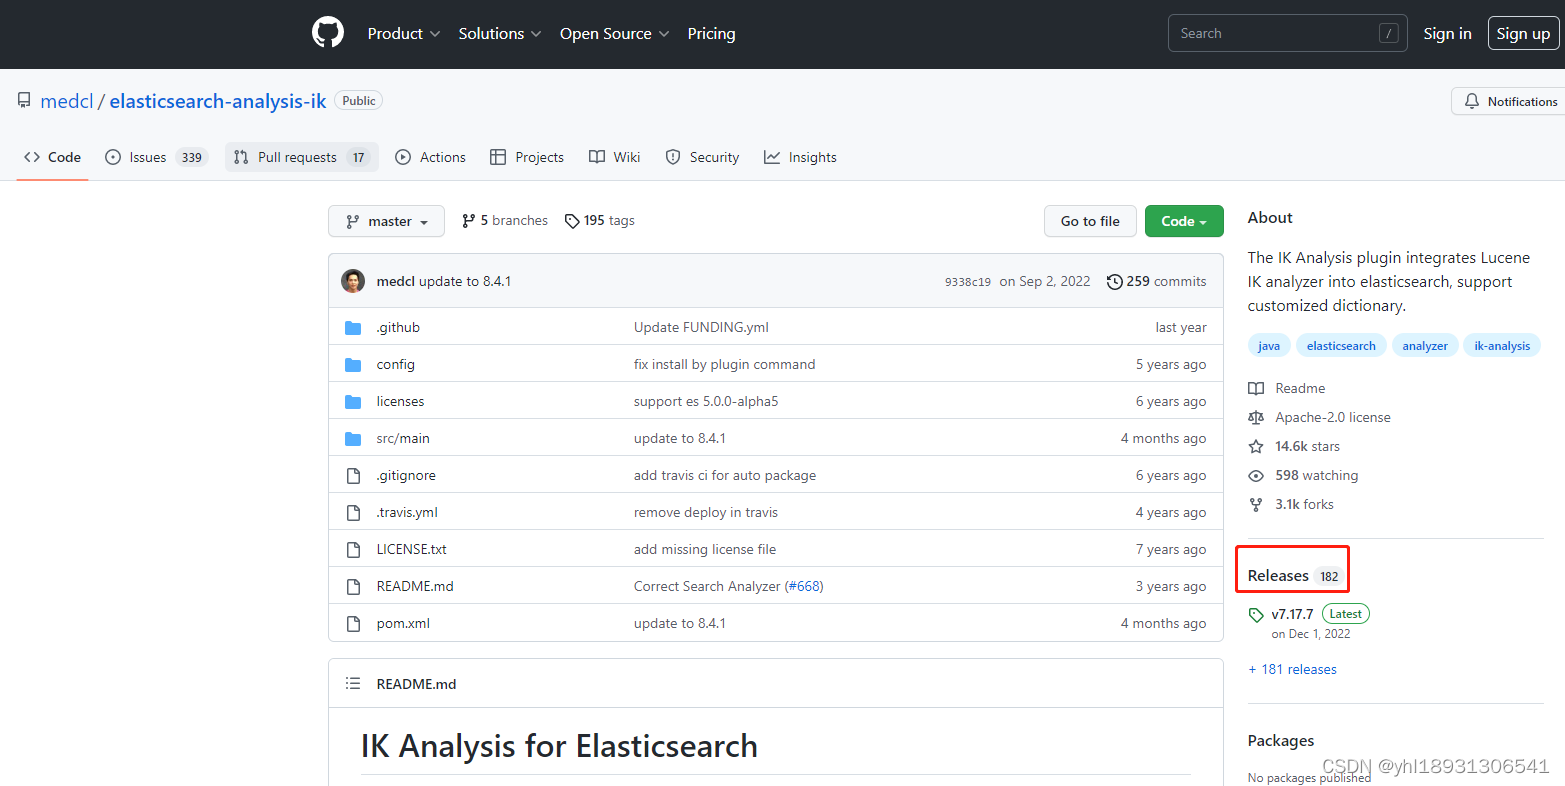Expand the Solutions dropdown menu

point(500,33)
